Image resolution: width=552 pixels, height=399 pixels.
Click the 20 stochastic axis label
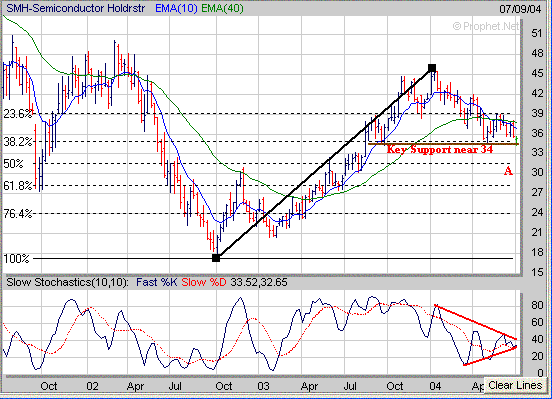pos(537,356)
